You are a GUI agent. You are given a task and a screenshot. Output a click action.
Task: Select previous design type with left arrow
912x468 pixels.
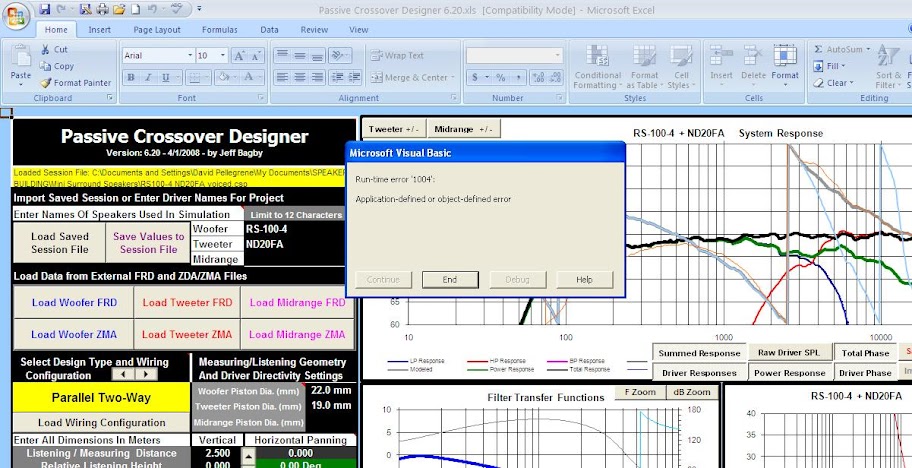point(123,374)
